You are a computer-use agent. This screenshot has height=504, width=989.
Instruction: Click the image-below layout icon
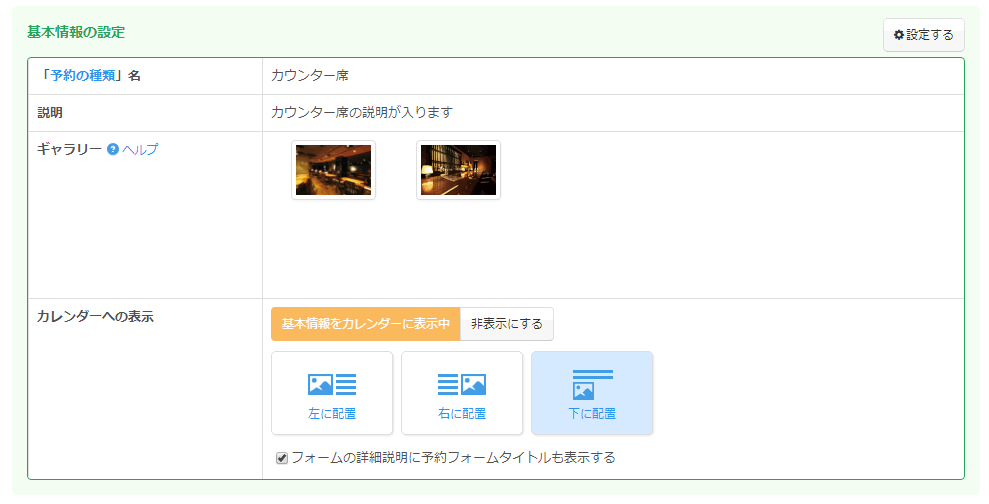point(592,384)
